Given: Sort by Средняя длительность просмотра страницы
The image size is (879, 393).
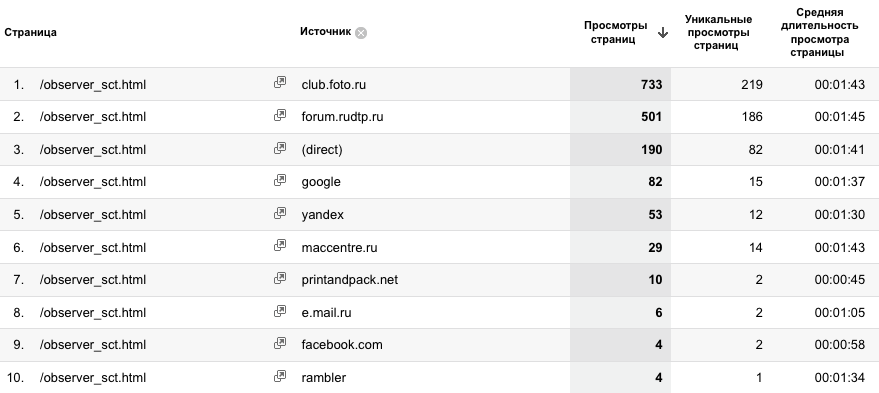Looking at the screenshot, I should pos(819,33).
